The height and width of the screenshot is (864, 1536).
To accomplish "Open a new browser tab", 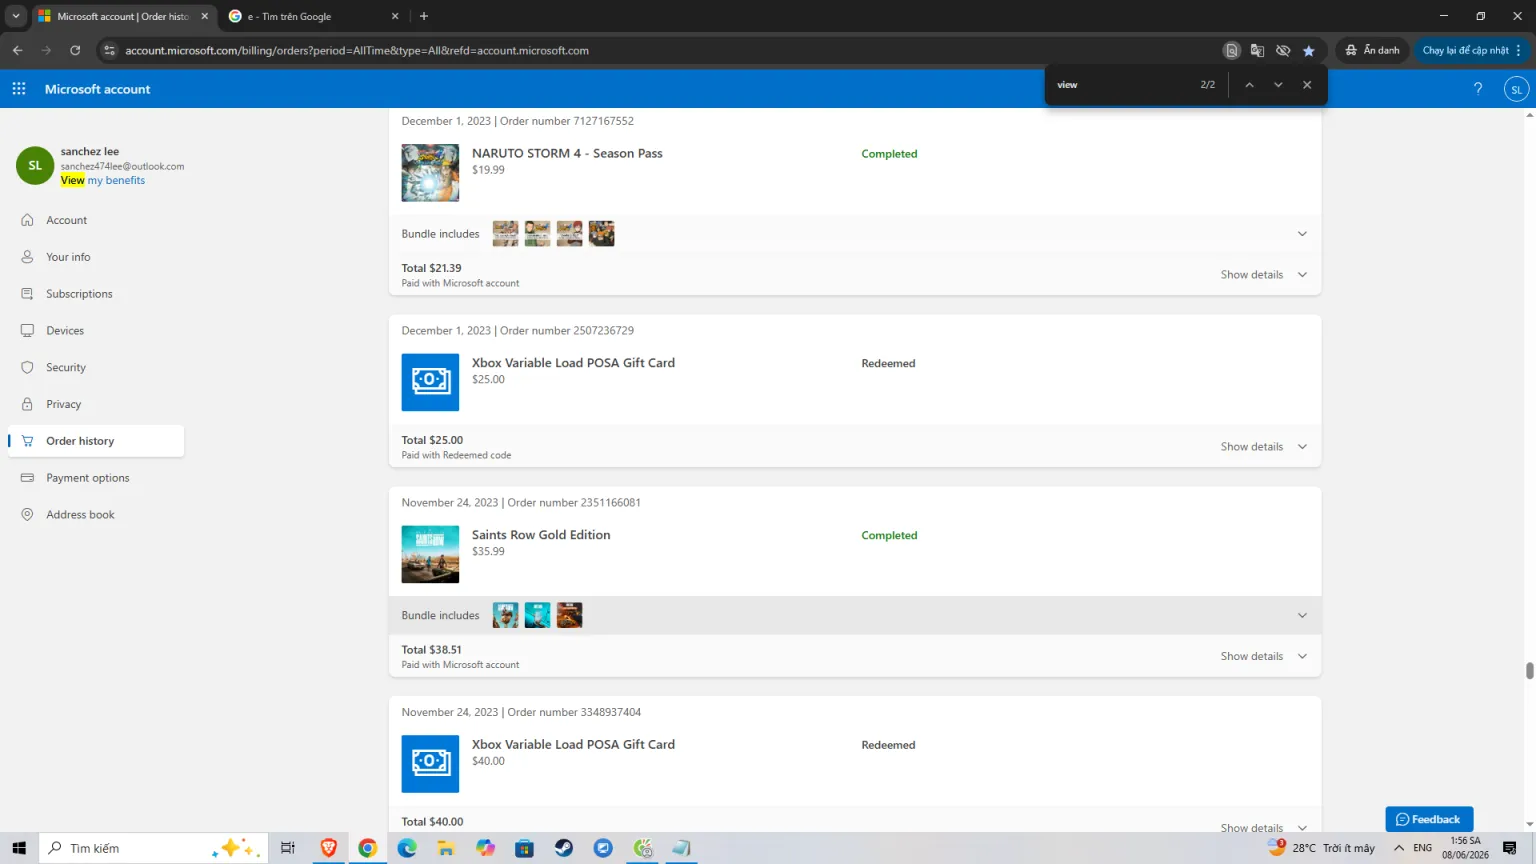I will [424, 16].
